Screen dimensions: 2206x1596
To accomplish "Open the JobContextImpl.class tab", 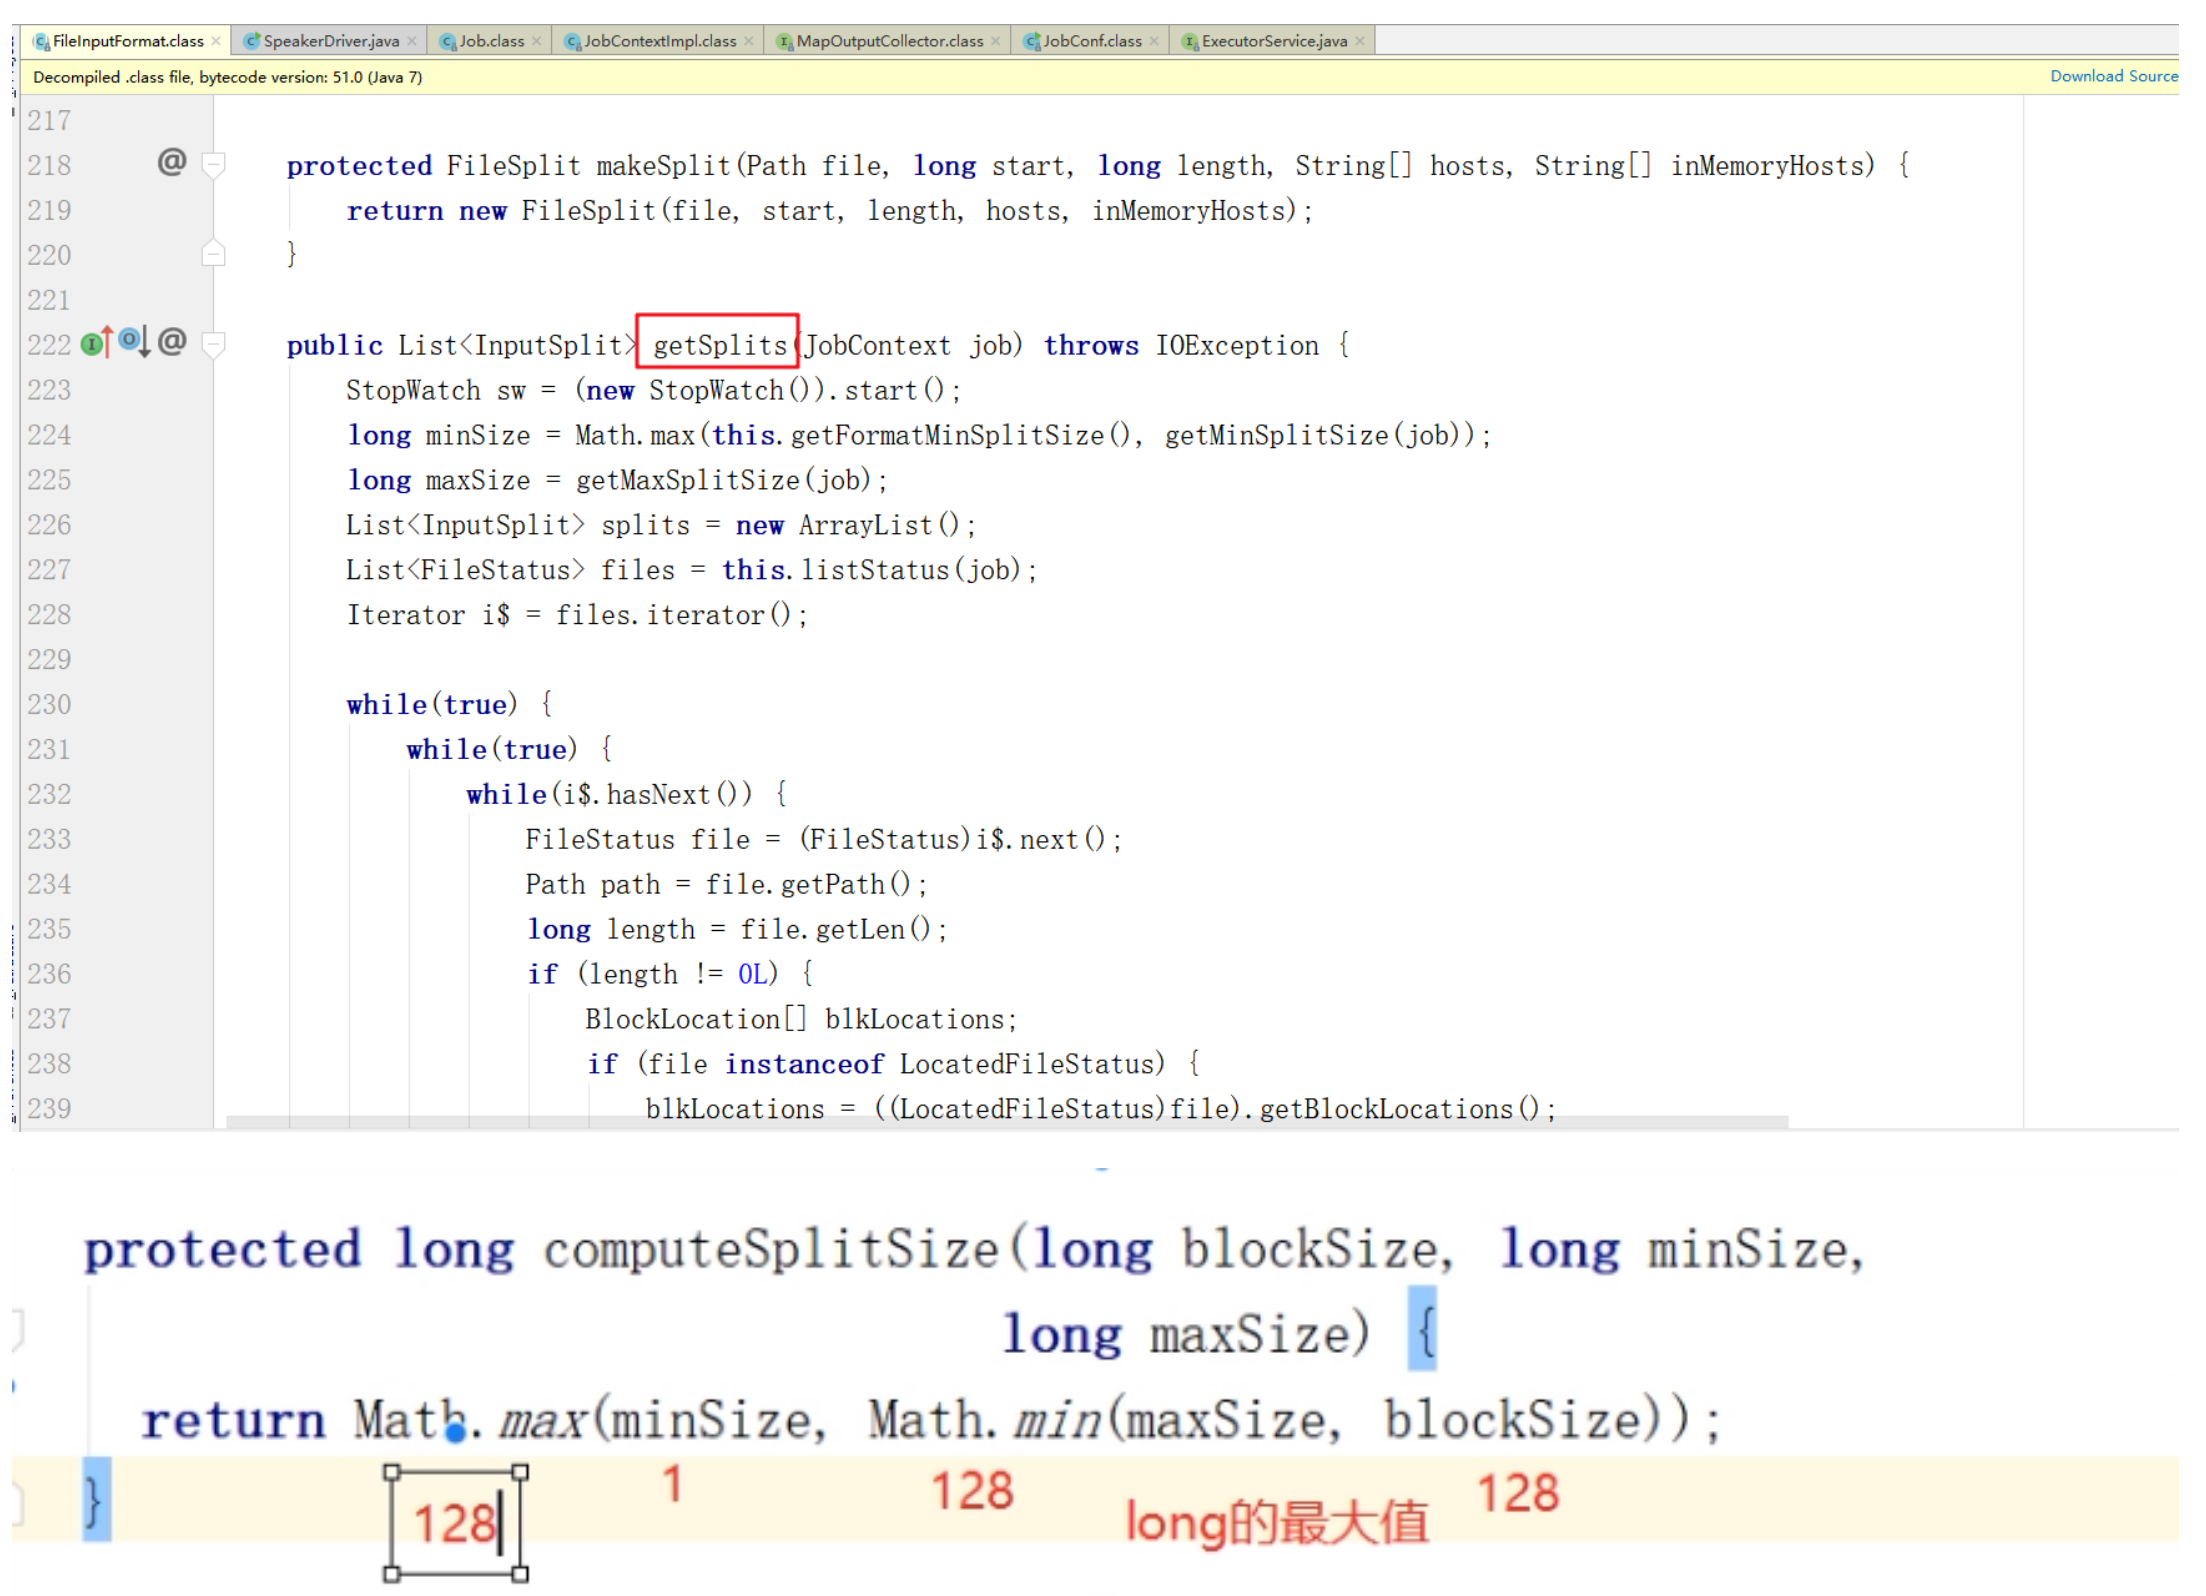I will [x=659, y=41].
